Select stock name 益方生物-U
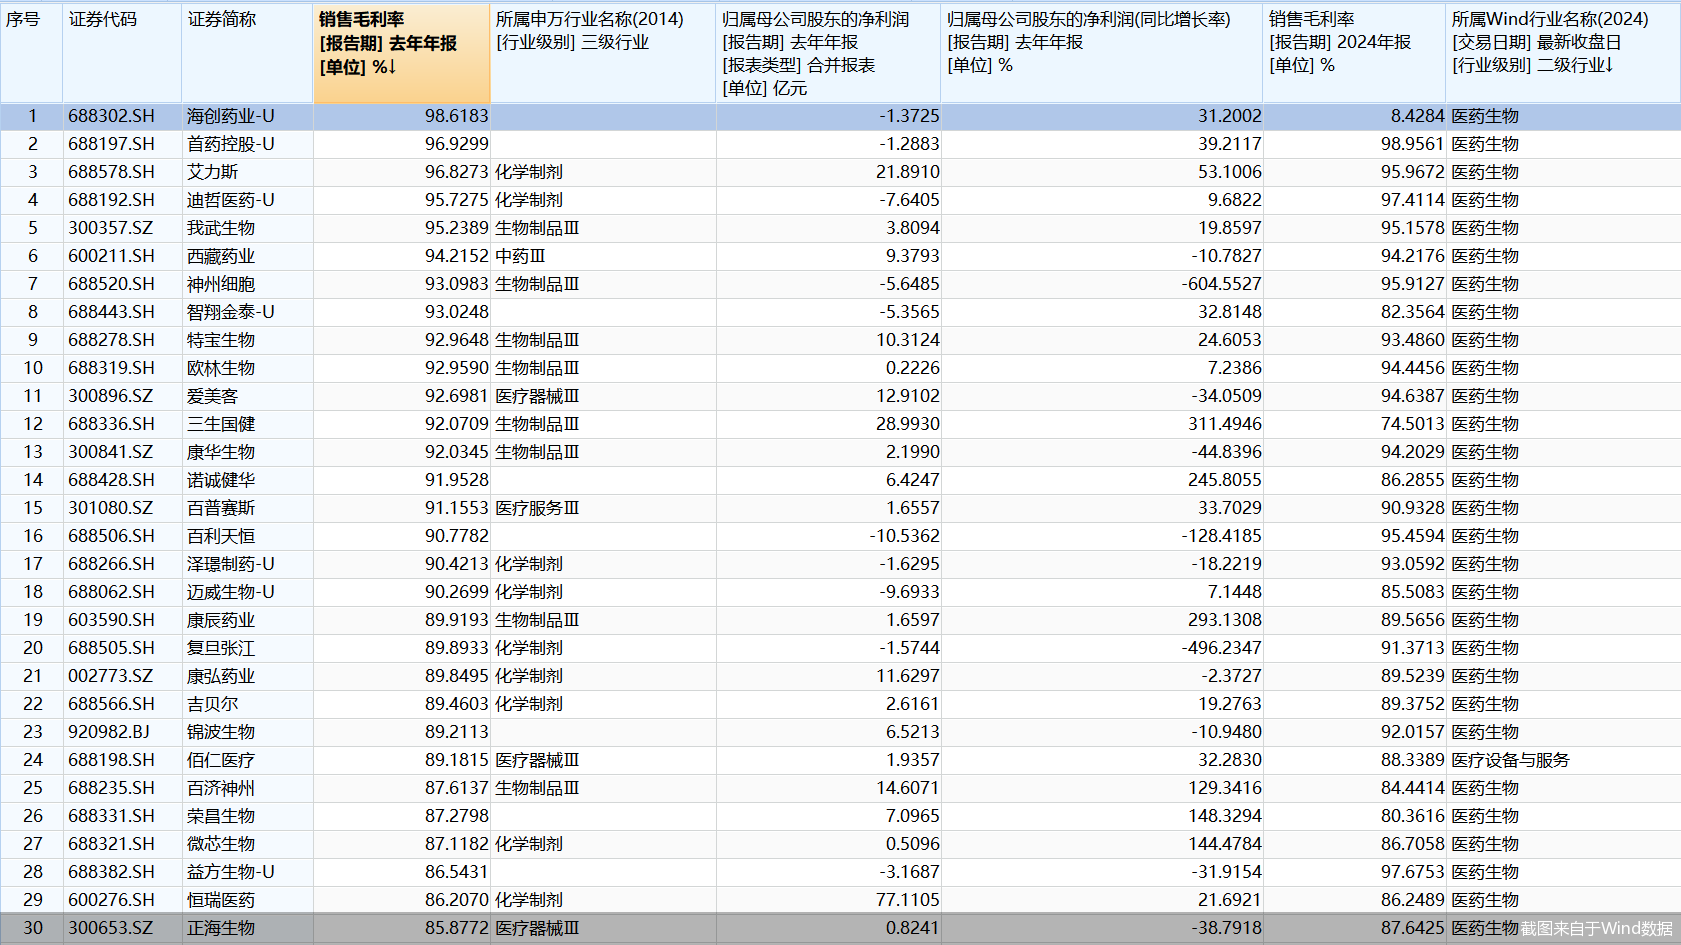This screenshot has height=945, width=1681. coord(231,872)
